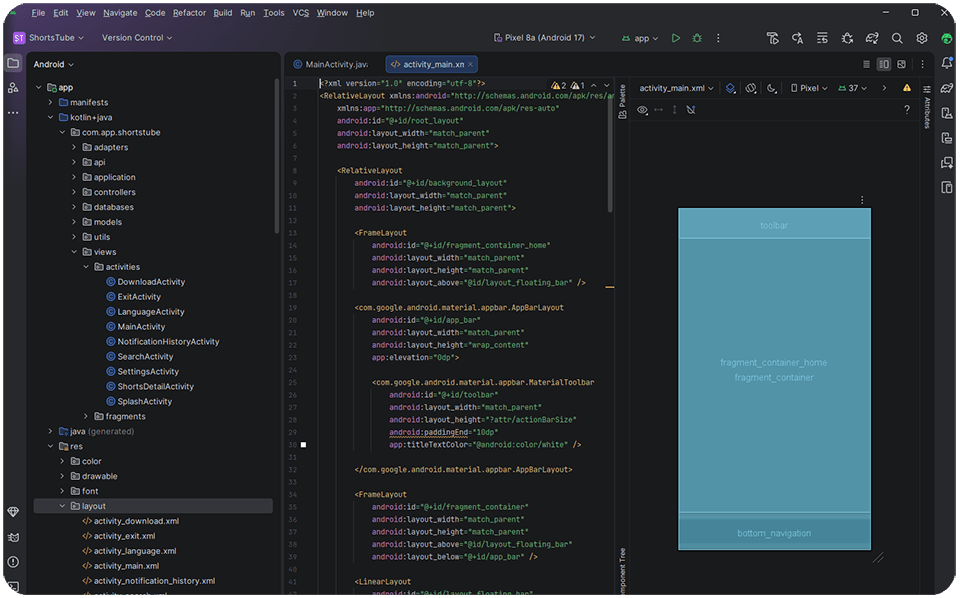Expand the manifests folder
Image resolution: width=960 pixels, height=598 pixels.
[x=51, y=103]
